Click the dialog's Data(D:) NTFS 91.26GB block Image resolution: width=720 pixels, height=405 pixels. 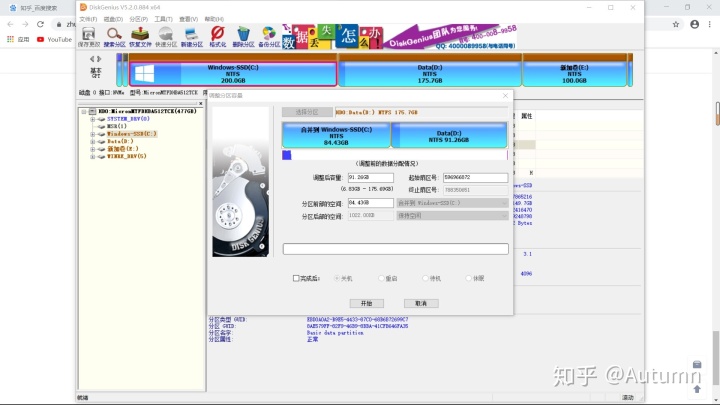coord(449,135)
